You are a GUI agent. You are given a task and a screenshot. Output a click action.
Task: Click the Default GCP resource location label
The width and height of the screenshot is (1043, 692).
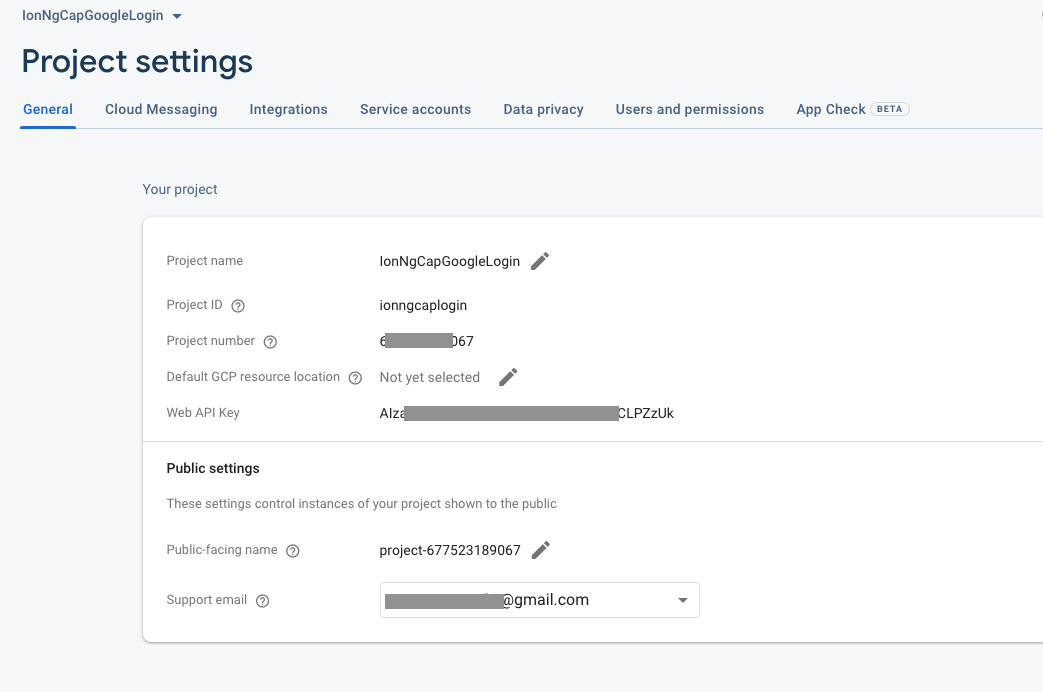(253, 377)
